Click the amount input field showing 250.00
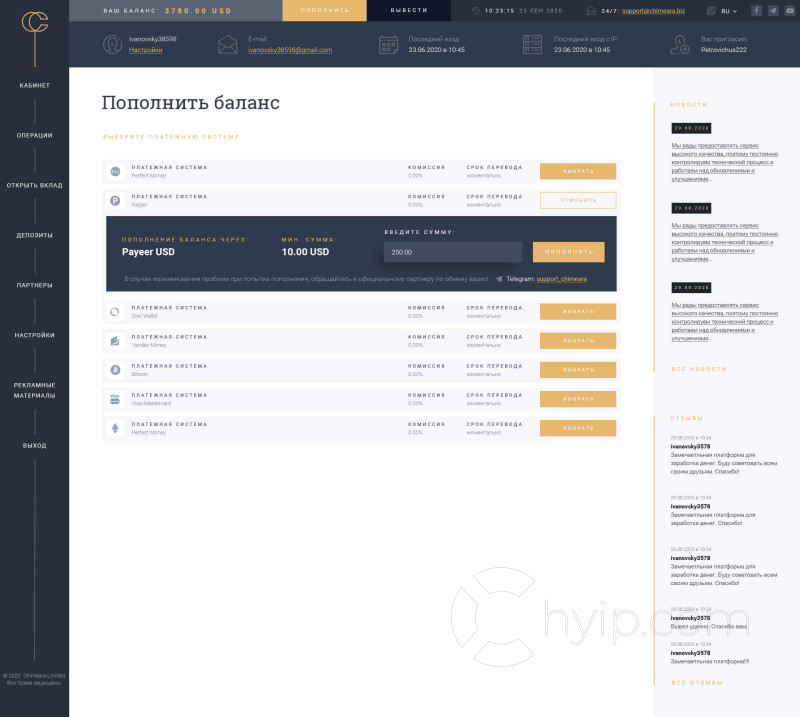800x717 pixels. [453, 252]
